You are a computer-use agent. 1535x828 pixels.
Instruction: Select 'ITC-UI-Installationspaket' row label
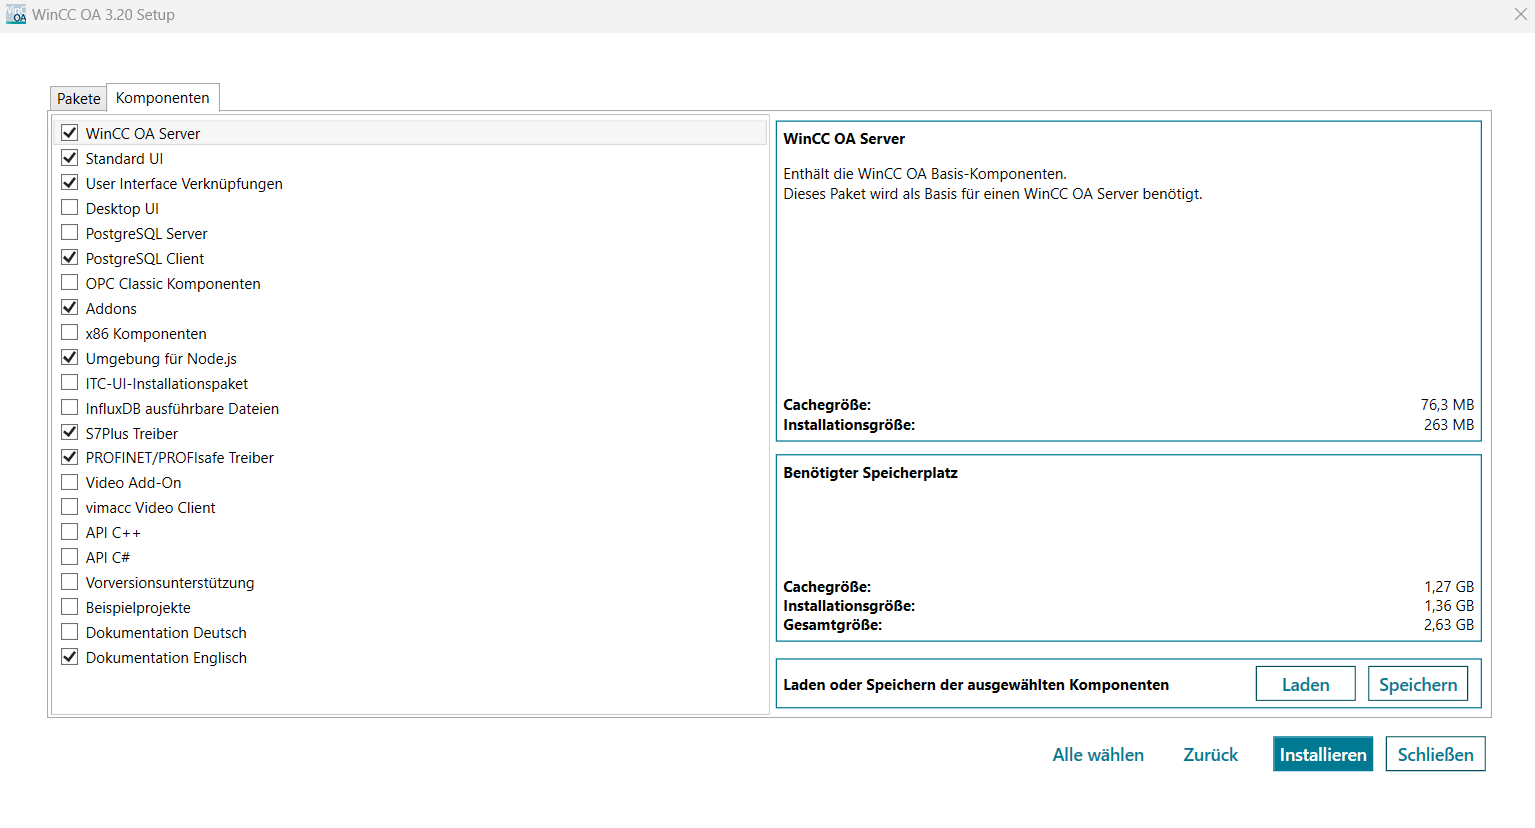[167, 383]
